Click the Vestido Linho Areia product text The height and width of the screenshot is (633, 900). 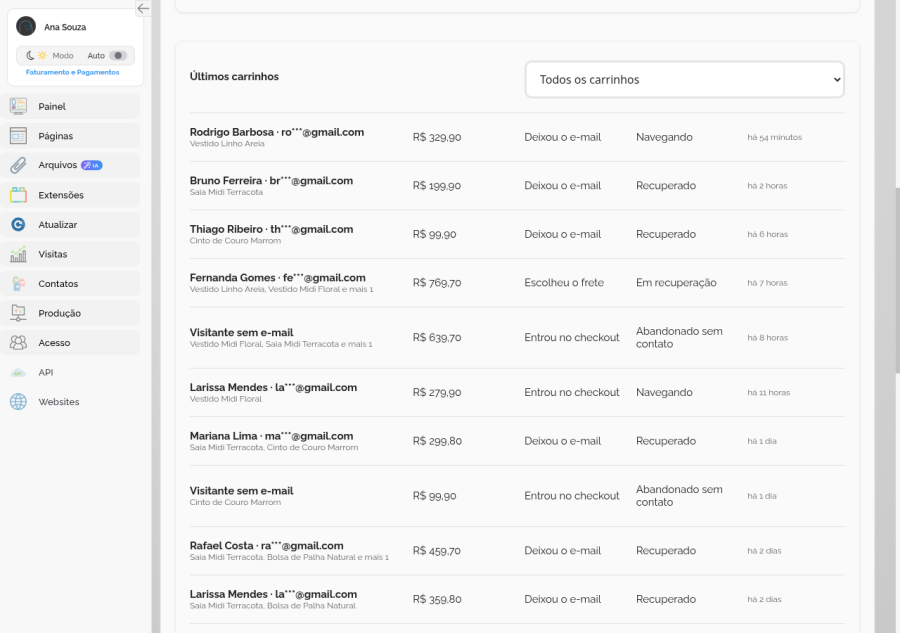click(227, 144)
